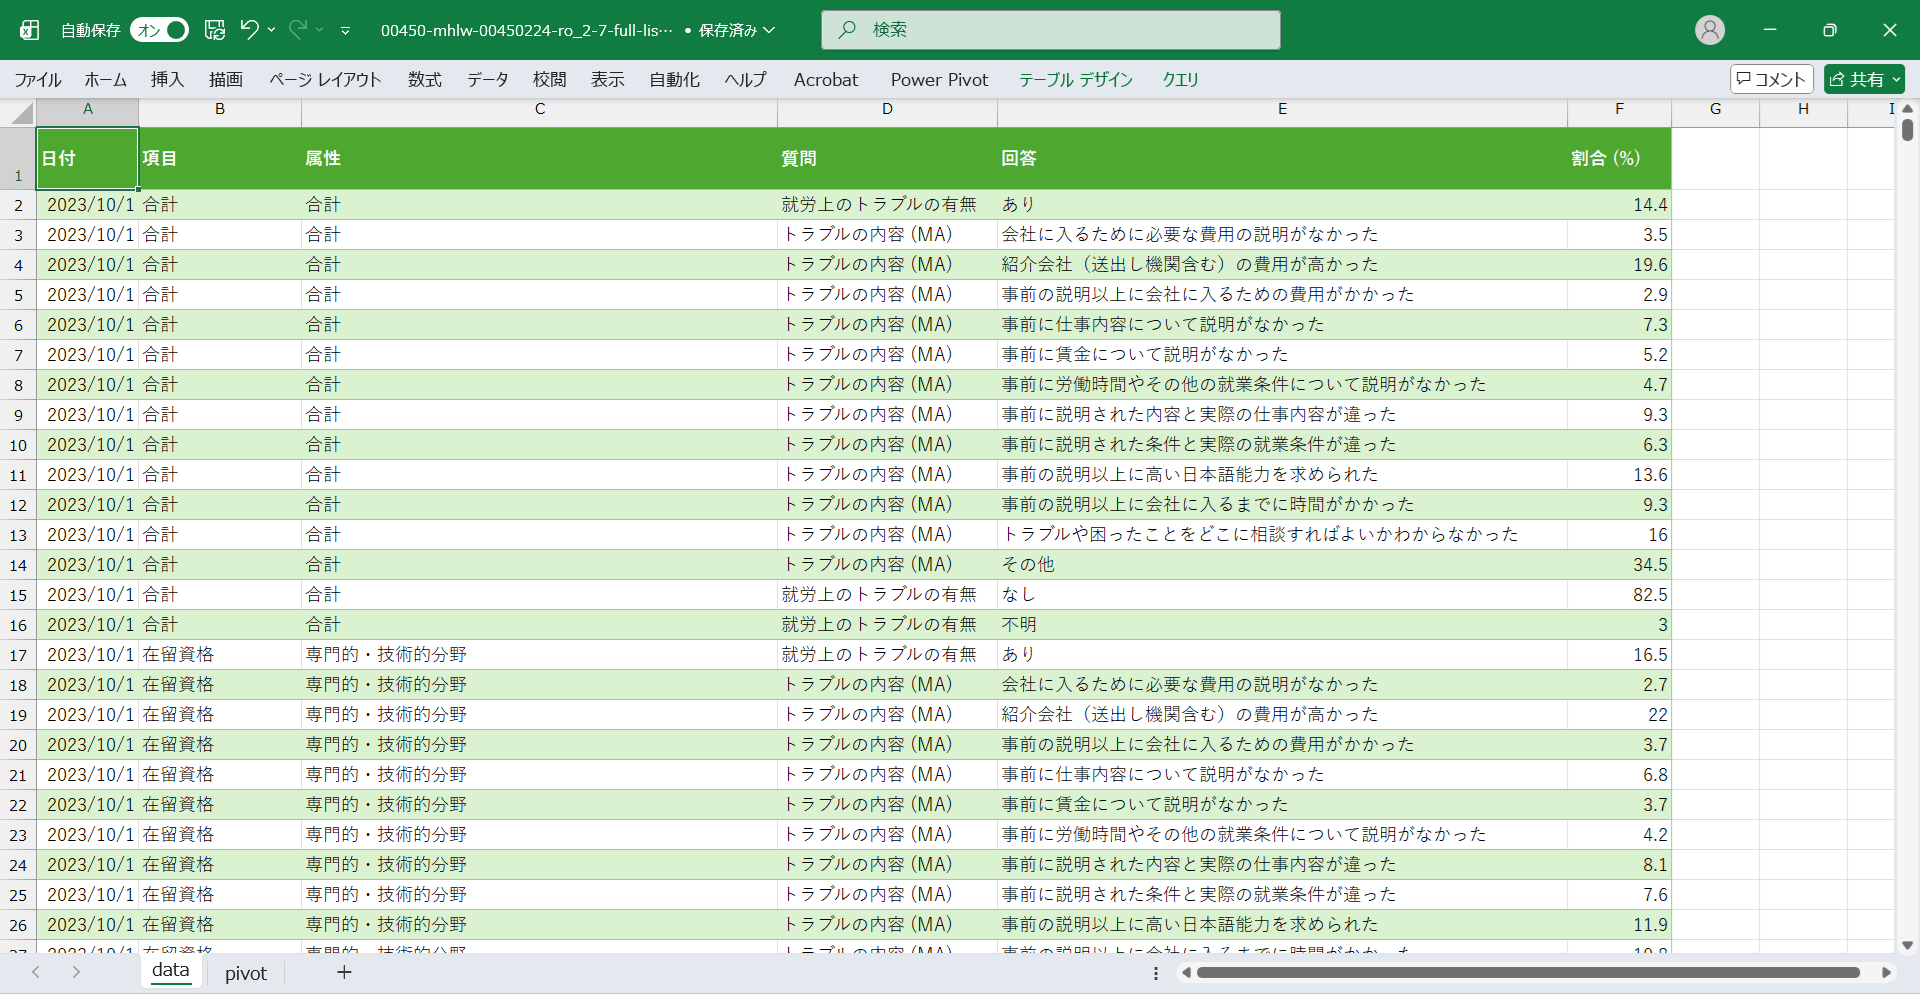Expand Customize Quick Access Toolbar dropdown

click(x=345, y=31)
